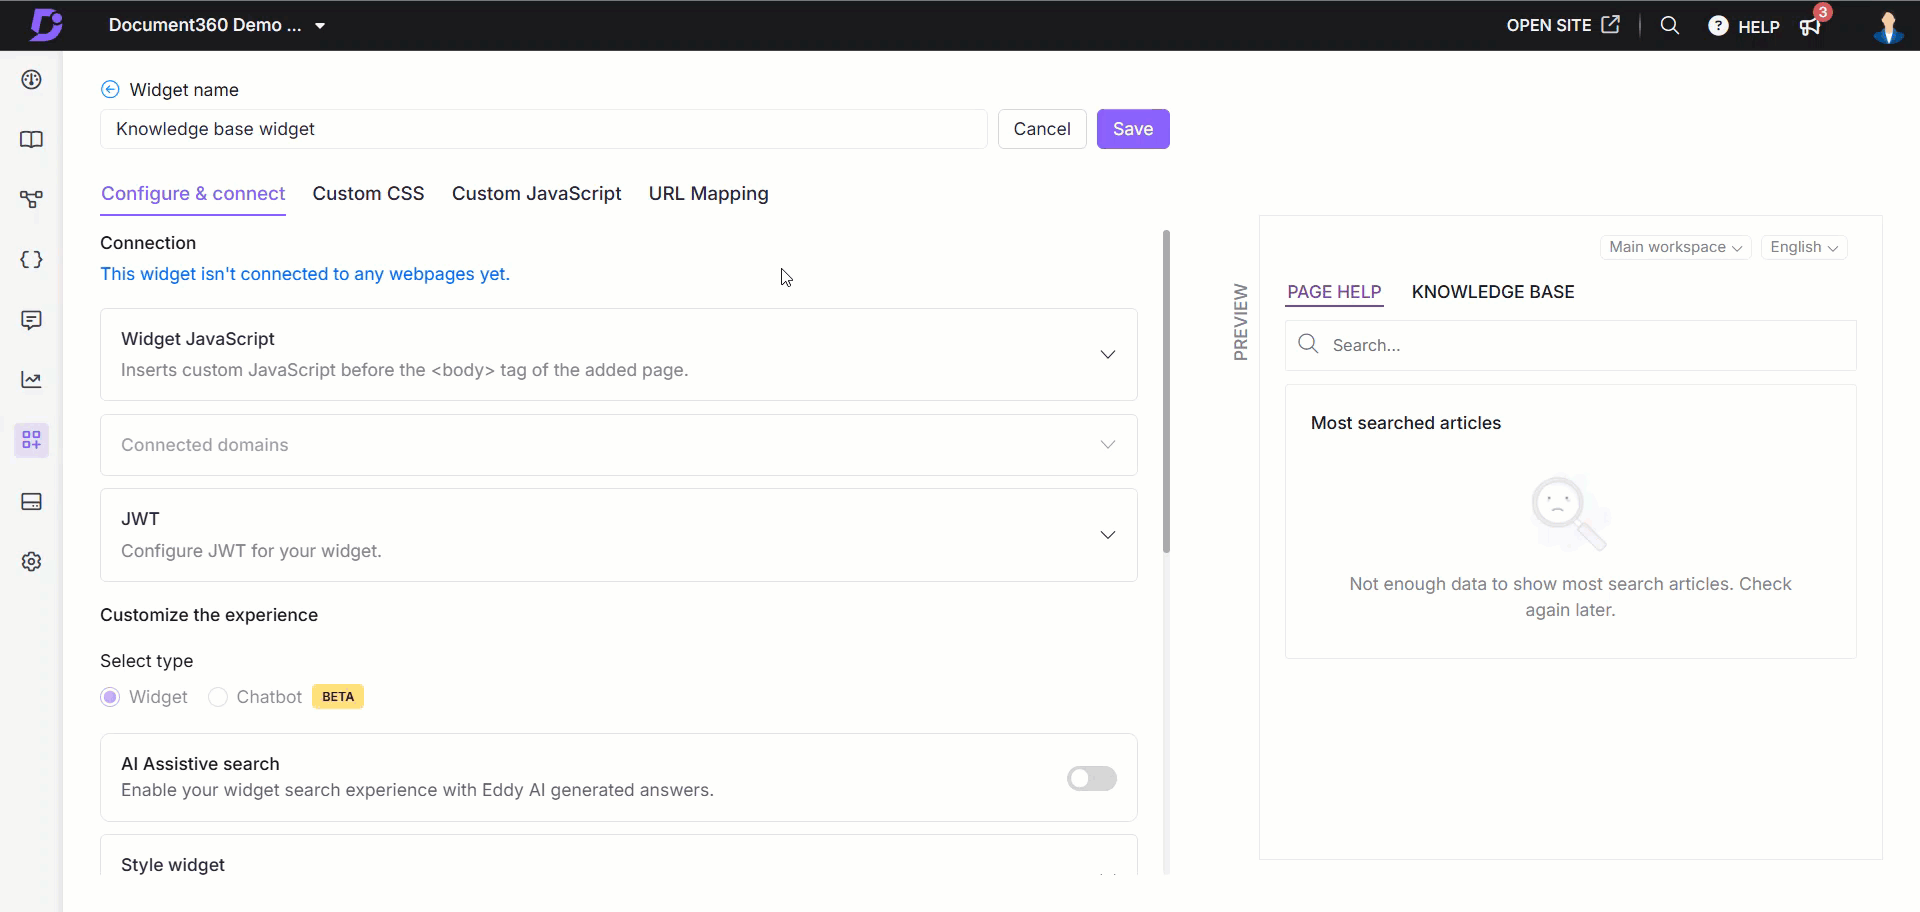Open the API docs braces icon
The height and width of the screenshot is (912, 1920).
coord(32,260)
